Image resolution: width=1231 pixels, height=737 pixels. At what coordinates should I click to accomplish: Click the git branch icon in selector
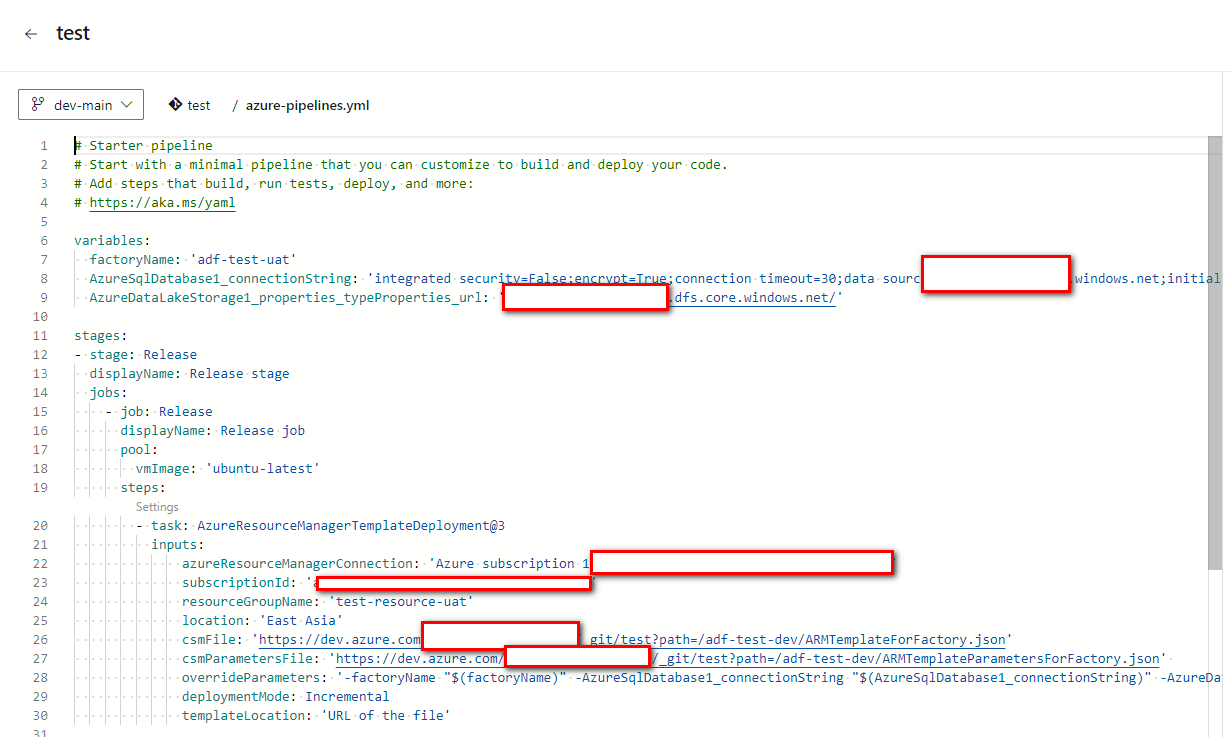pos(38,104)
